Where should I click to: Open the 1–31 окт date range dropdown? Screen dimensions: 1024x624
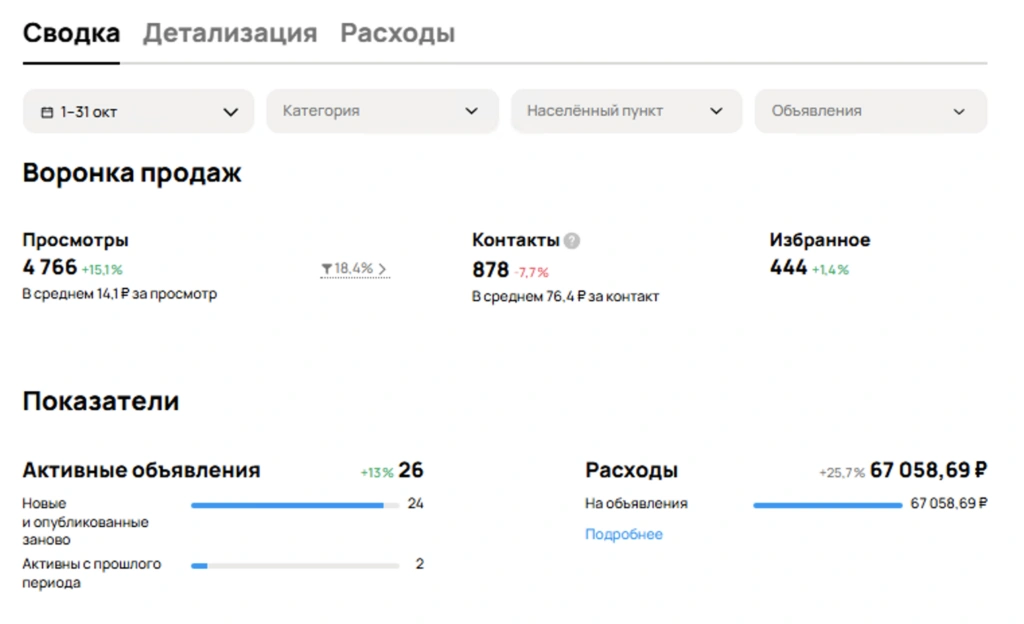pos(138,112)
